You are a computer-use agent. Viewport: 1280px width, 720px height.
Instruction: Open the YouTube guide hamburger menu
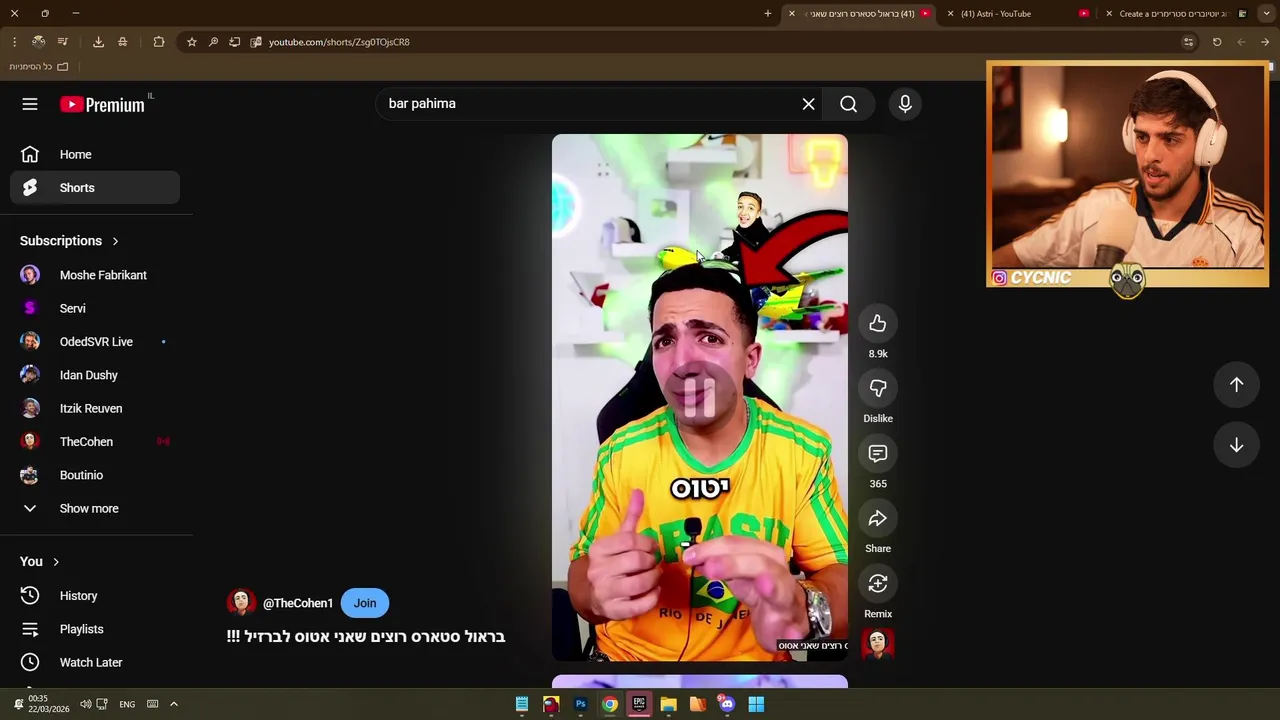click(x=30, y=104)
